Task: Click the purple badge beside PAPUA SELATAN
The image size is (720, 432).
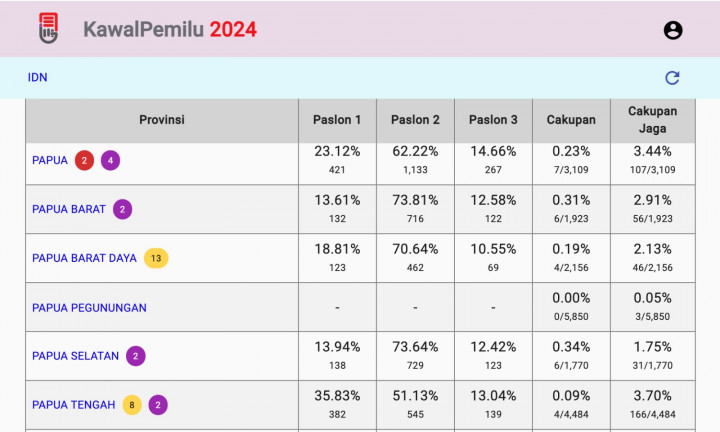Action: coord(136,356)
